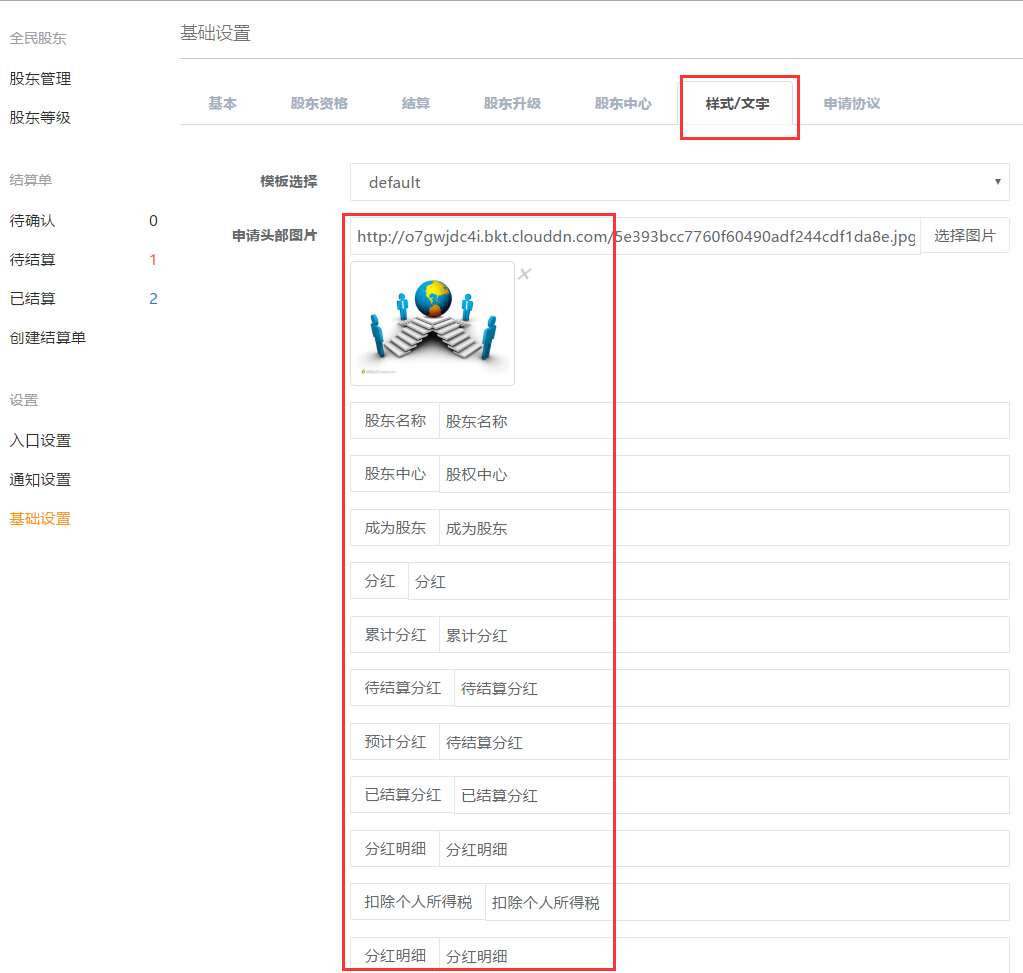The height and width of the screenshot is (973, 1023).
Task: Click the 选择图片 button
Action: (964, 236)
